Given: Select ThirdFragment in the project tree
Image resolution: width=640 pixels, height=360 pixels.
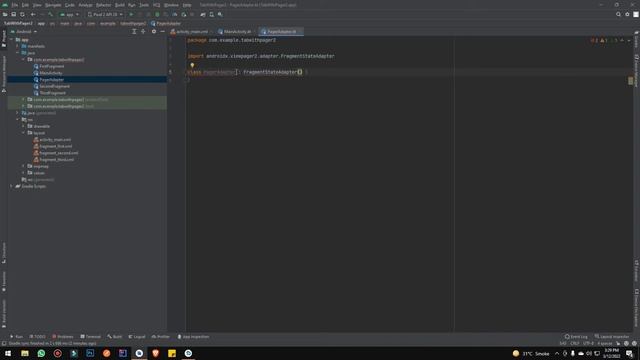Looking at the screenshot, I should pyautogui.click(x=50, y=93).
